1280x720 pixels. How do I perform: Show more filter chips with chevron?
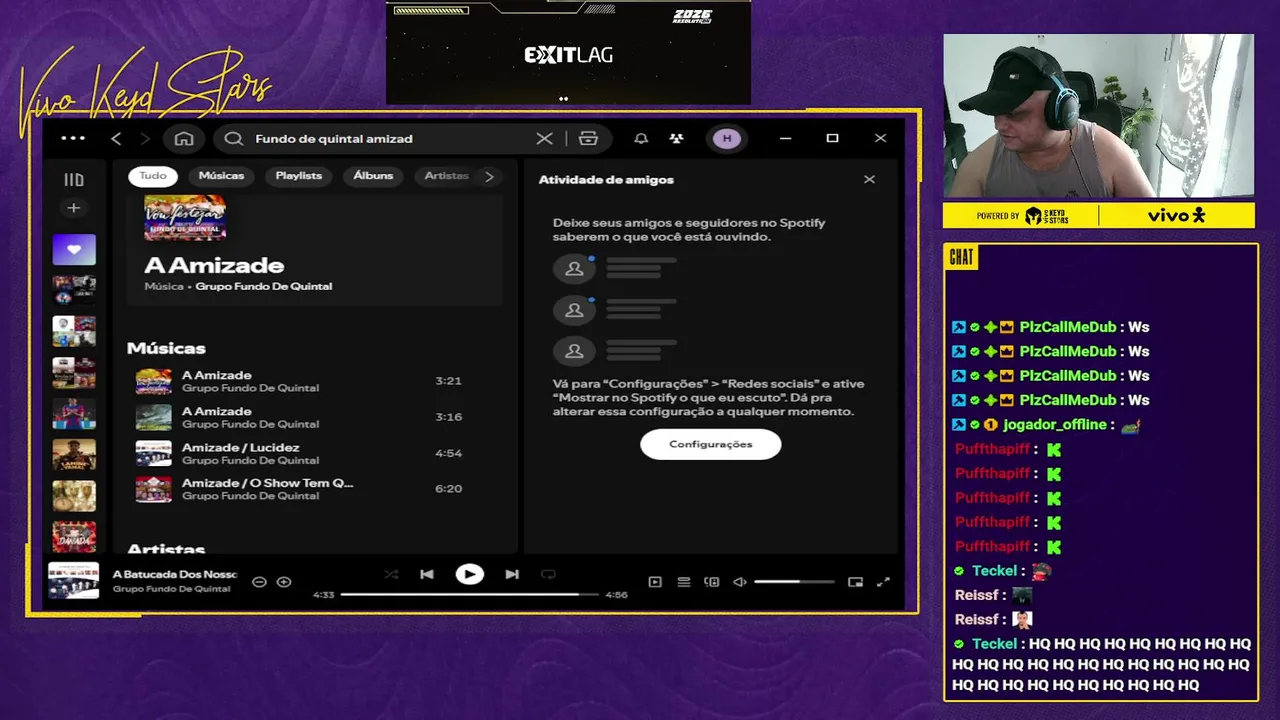click(x=489, y=176)
